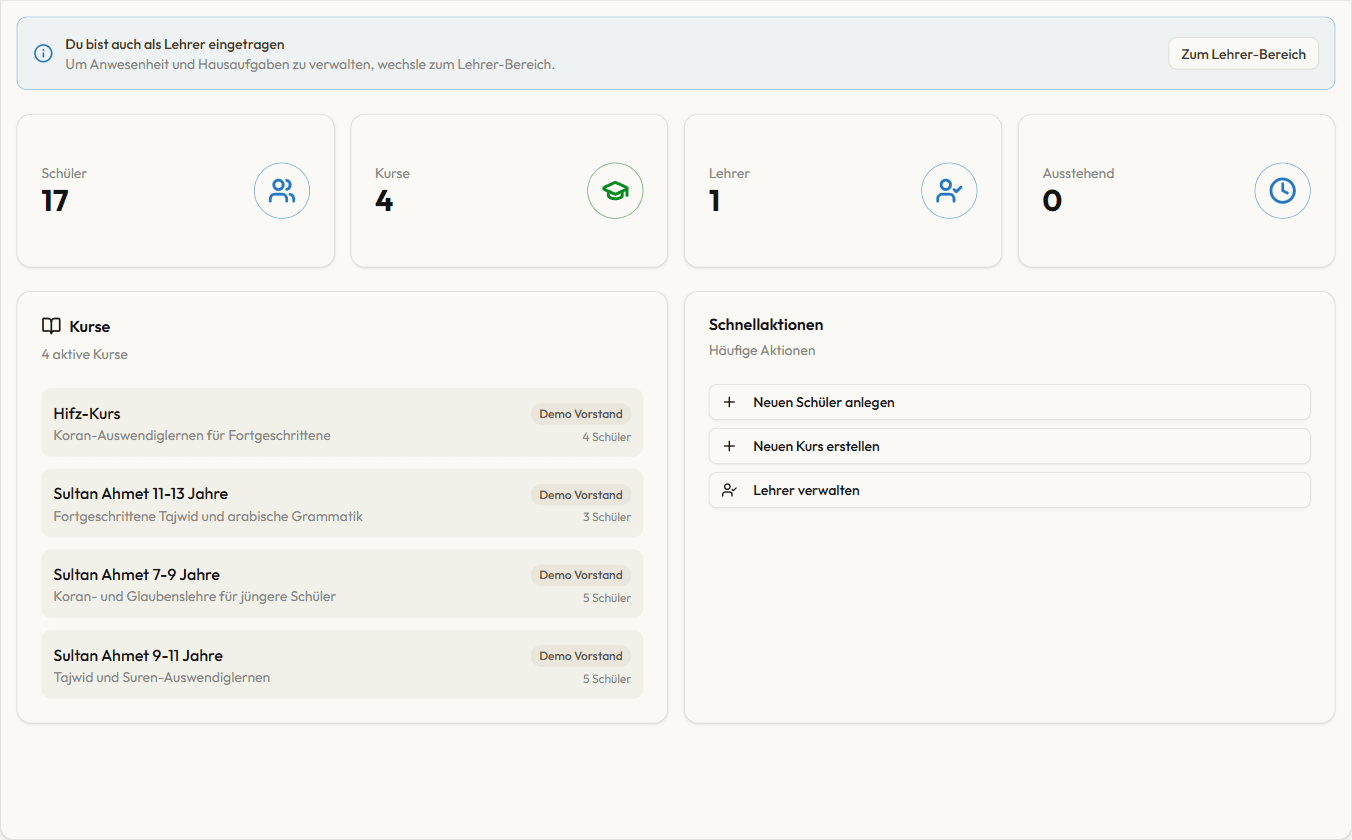Click 'Tajwid und Suren-Auswendiglernen' description
This screenshot has height=840, width=1352.
[162, 678]
